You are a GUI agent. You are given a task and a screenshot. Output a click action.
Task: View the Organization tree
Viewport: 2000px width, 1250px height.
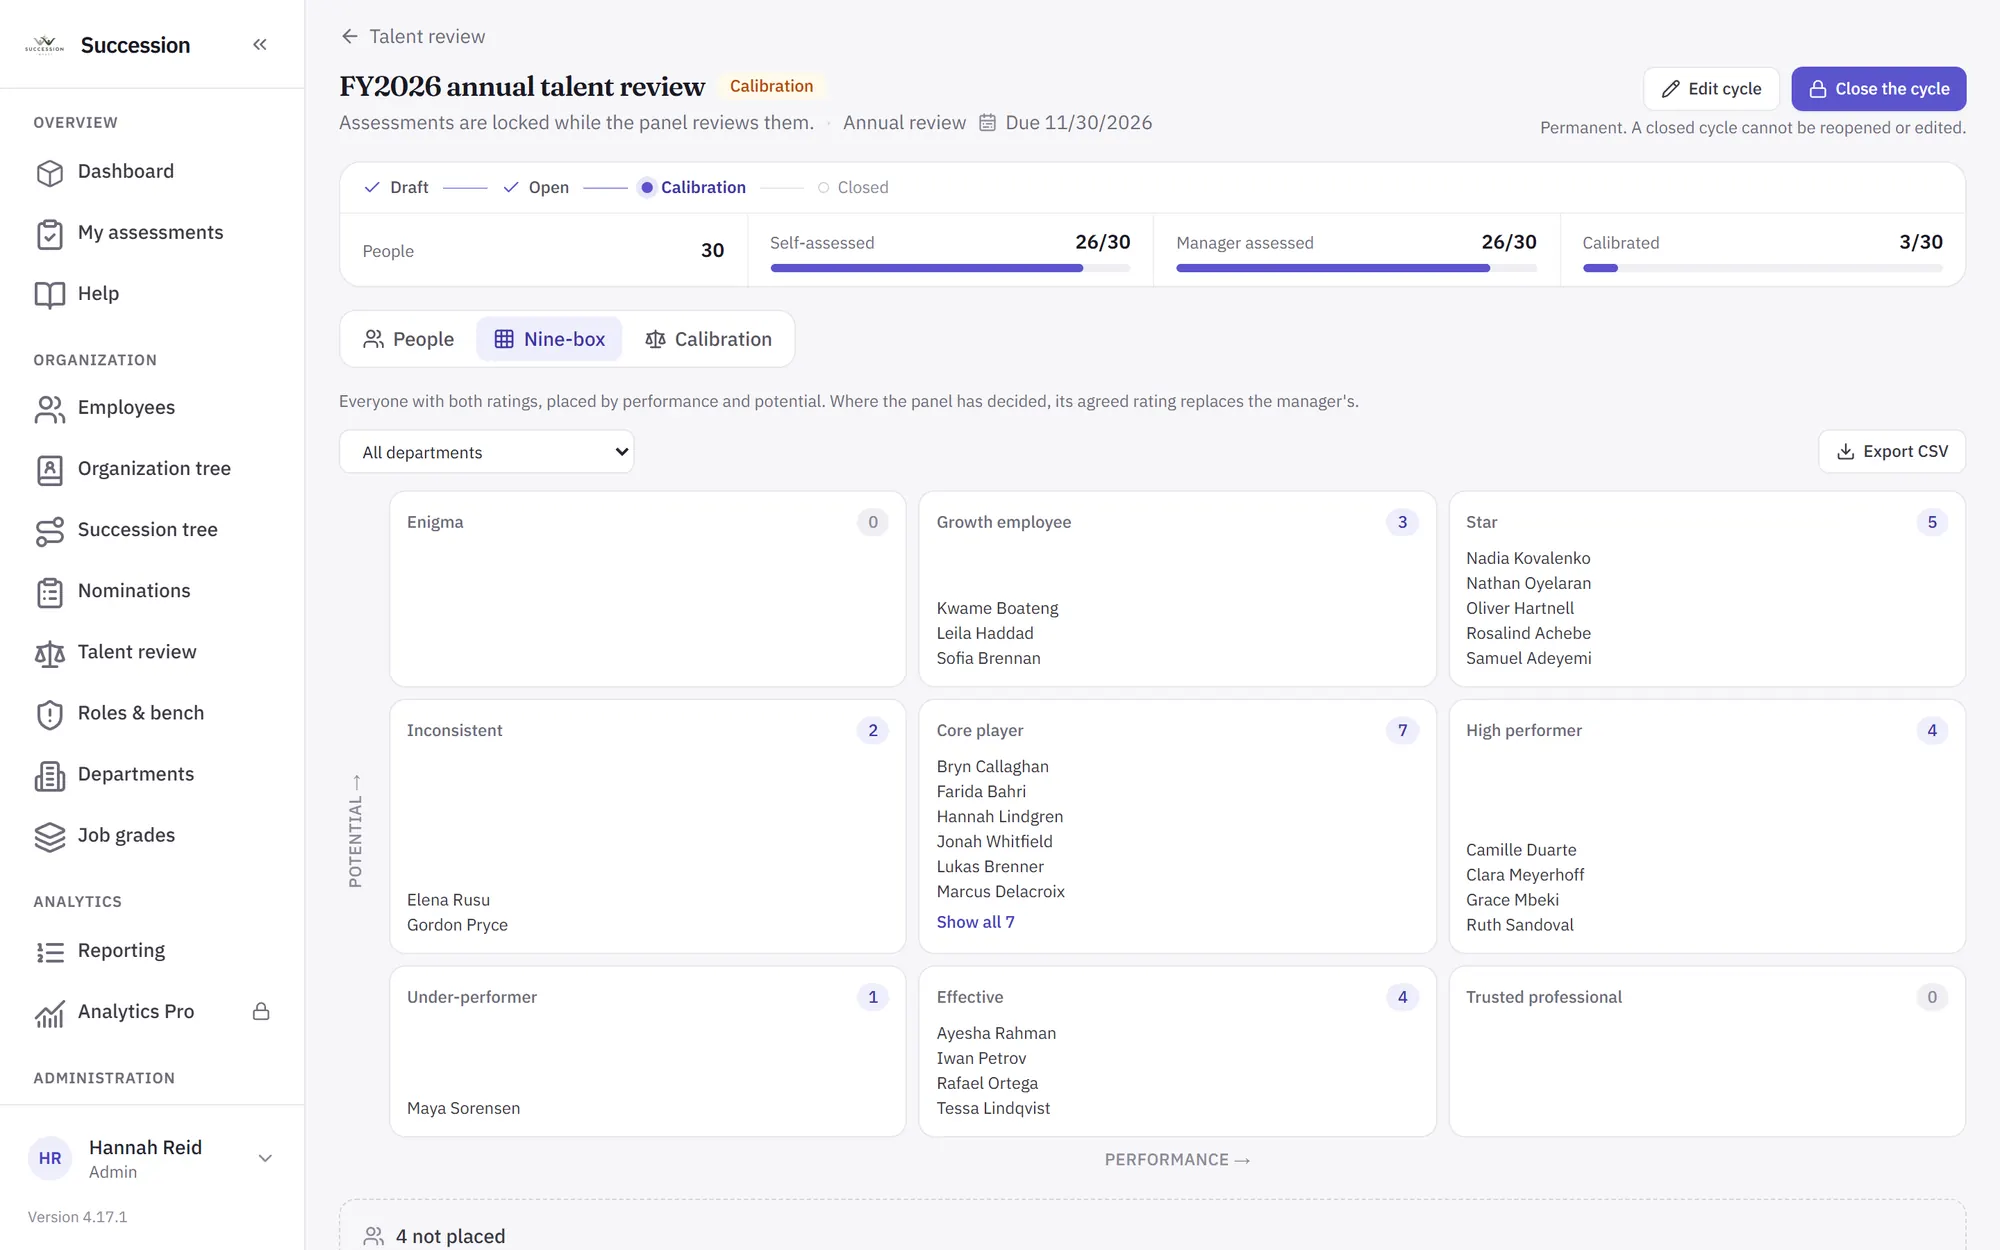pos(152,469)
